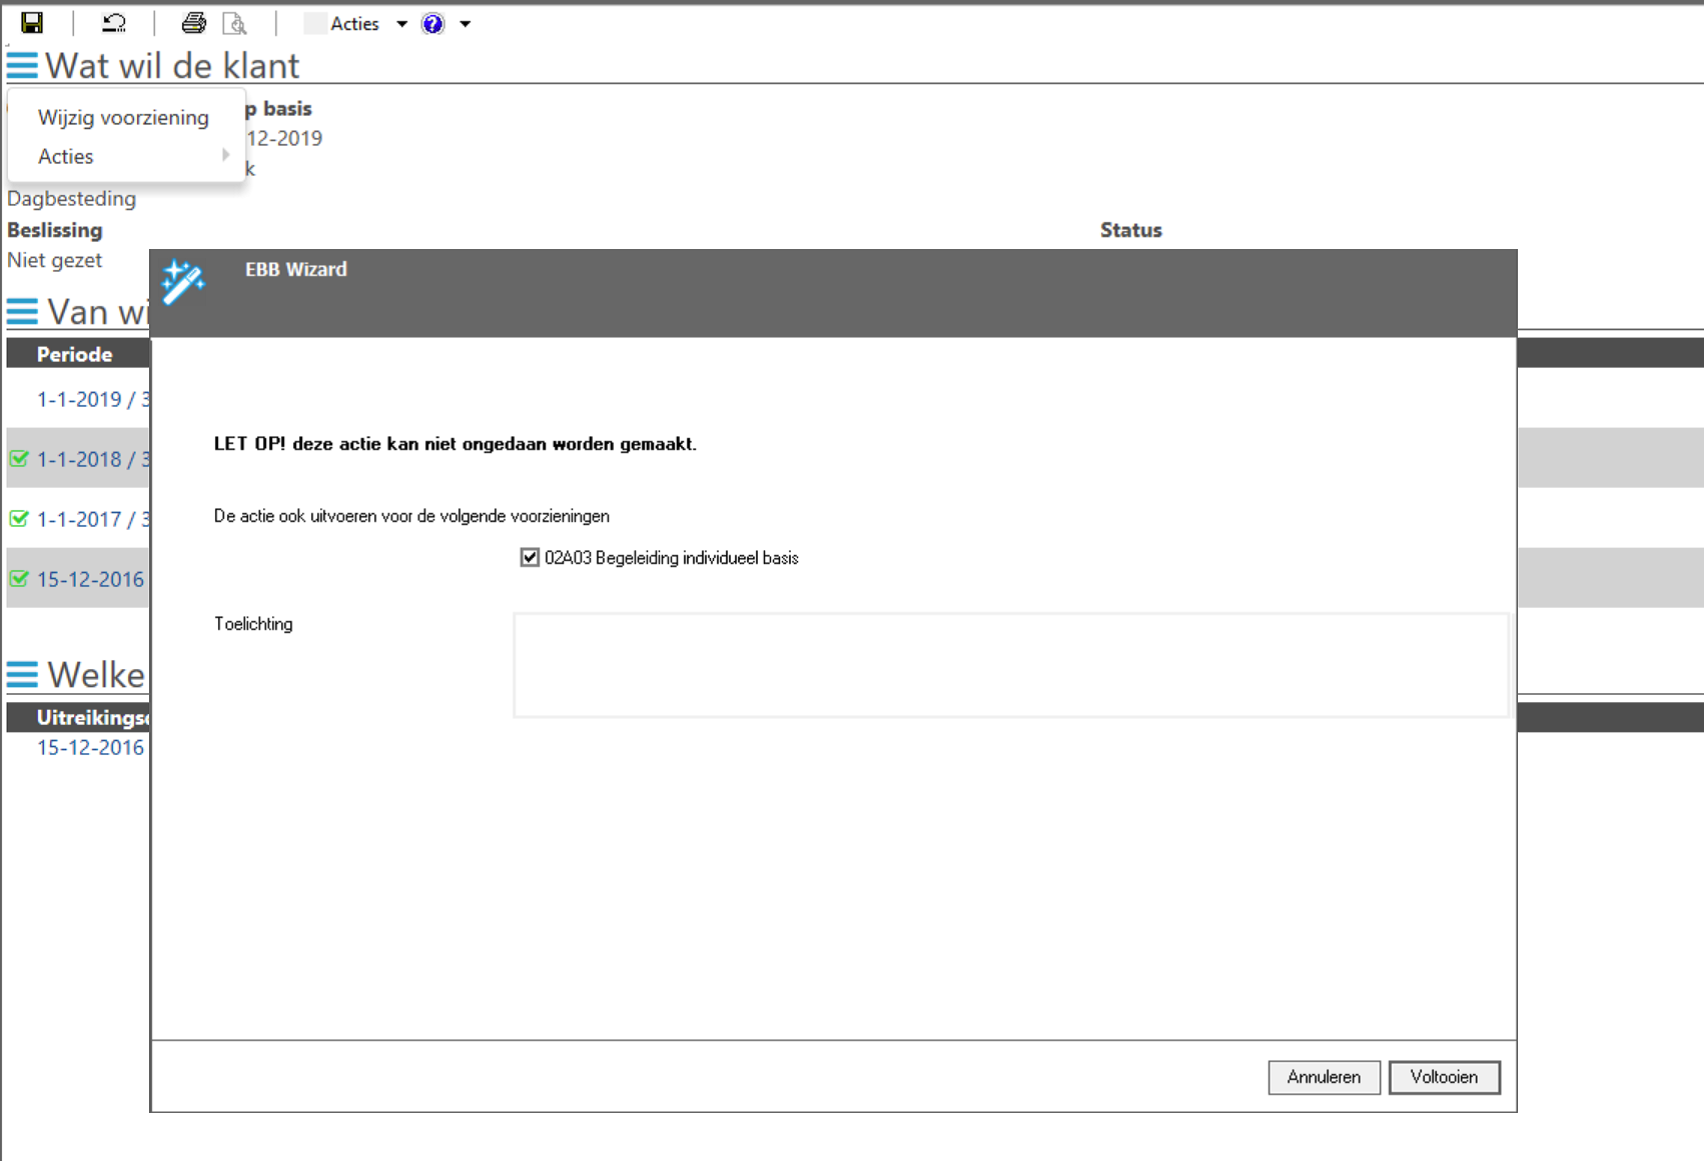Click the Annuleren button
1704x1161 pixels.
pos(1323,1077)
